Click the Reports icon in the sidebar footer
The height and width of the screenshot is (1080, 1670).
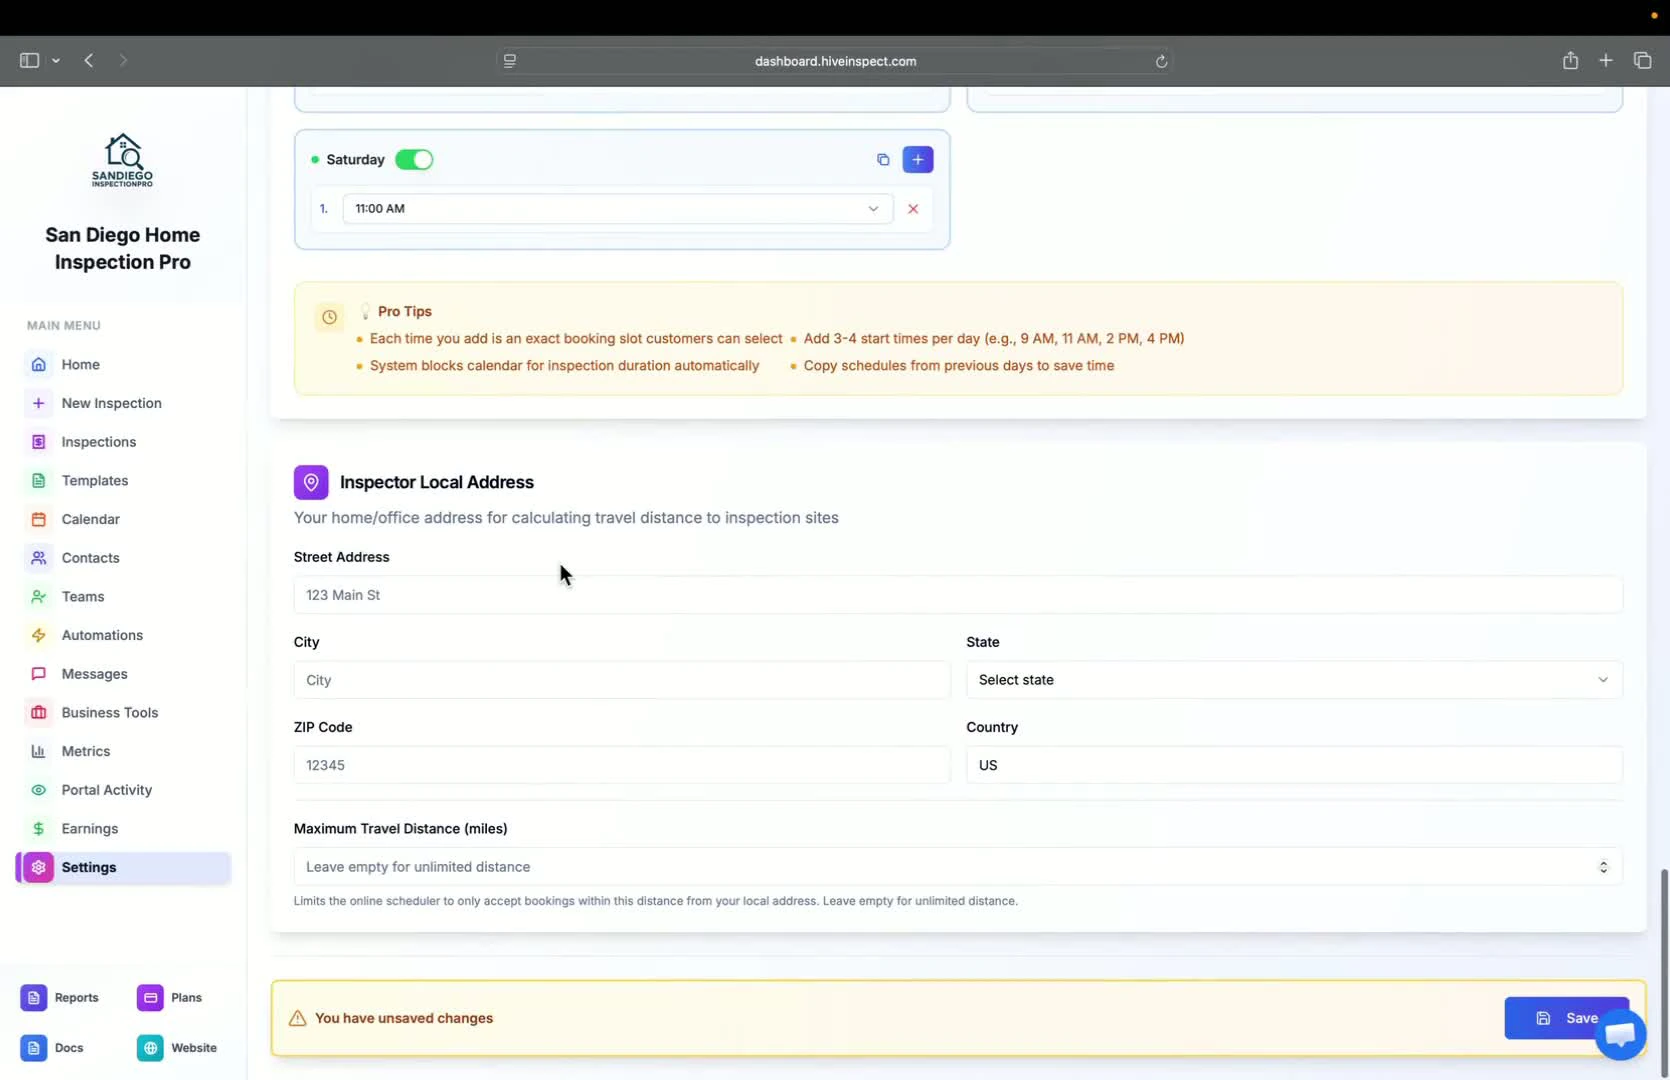[34, 998]
